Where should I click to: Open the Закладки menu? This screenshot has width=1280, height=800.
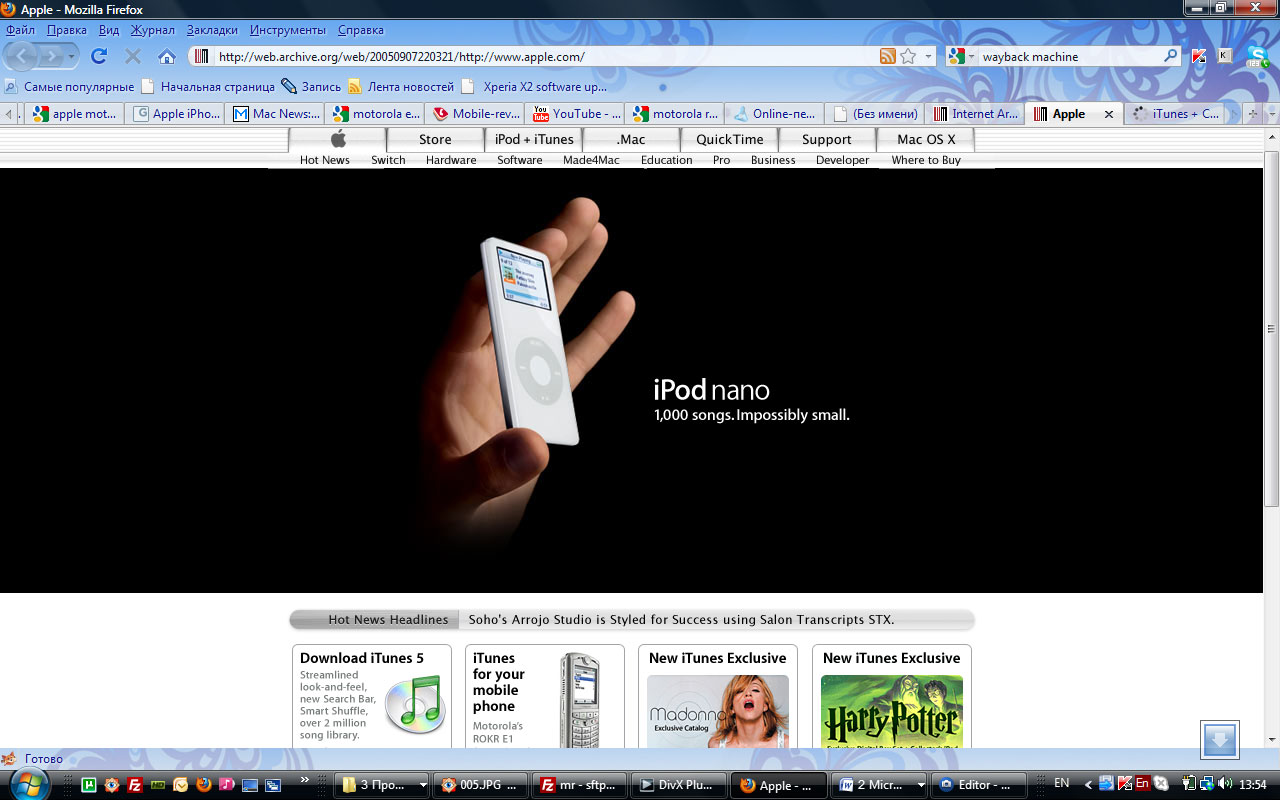pos(212,30)
